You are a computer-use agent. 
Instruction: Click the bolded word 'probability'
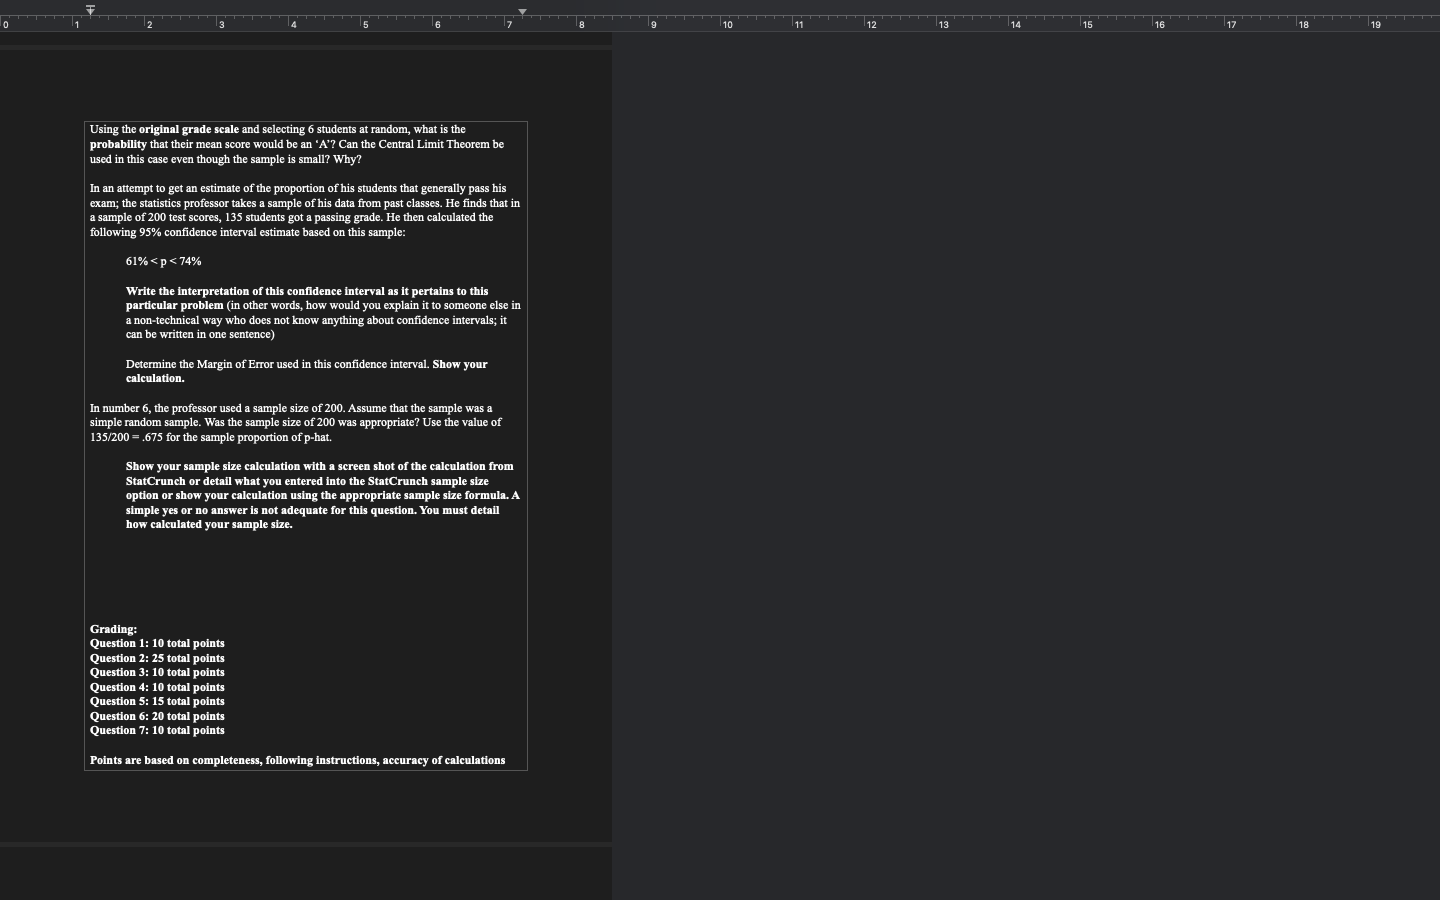point(118,144)
